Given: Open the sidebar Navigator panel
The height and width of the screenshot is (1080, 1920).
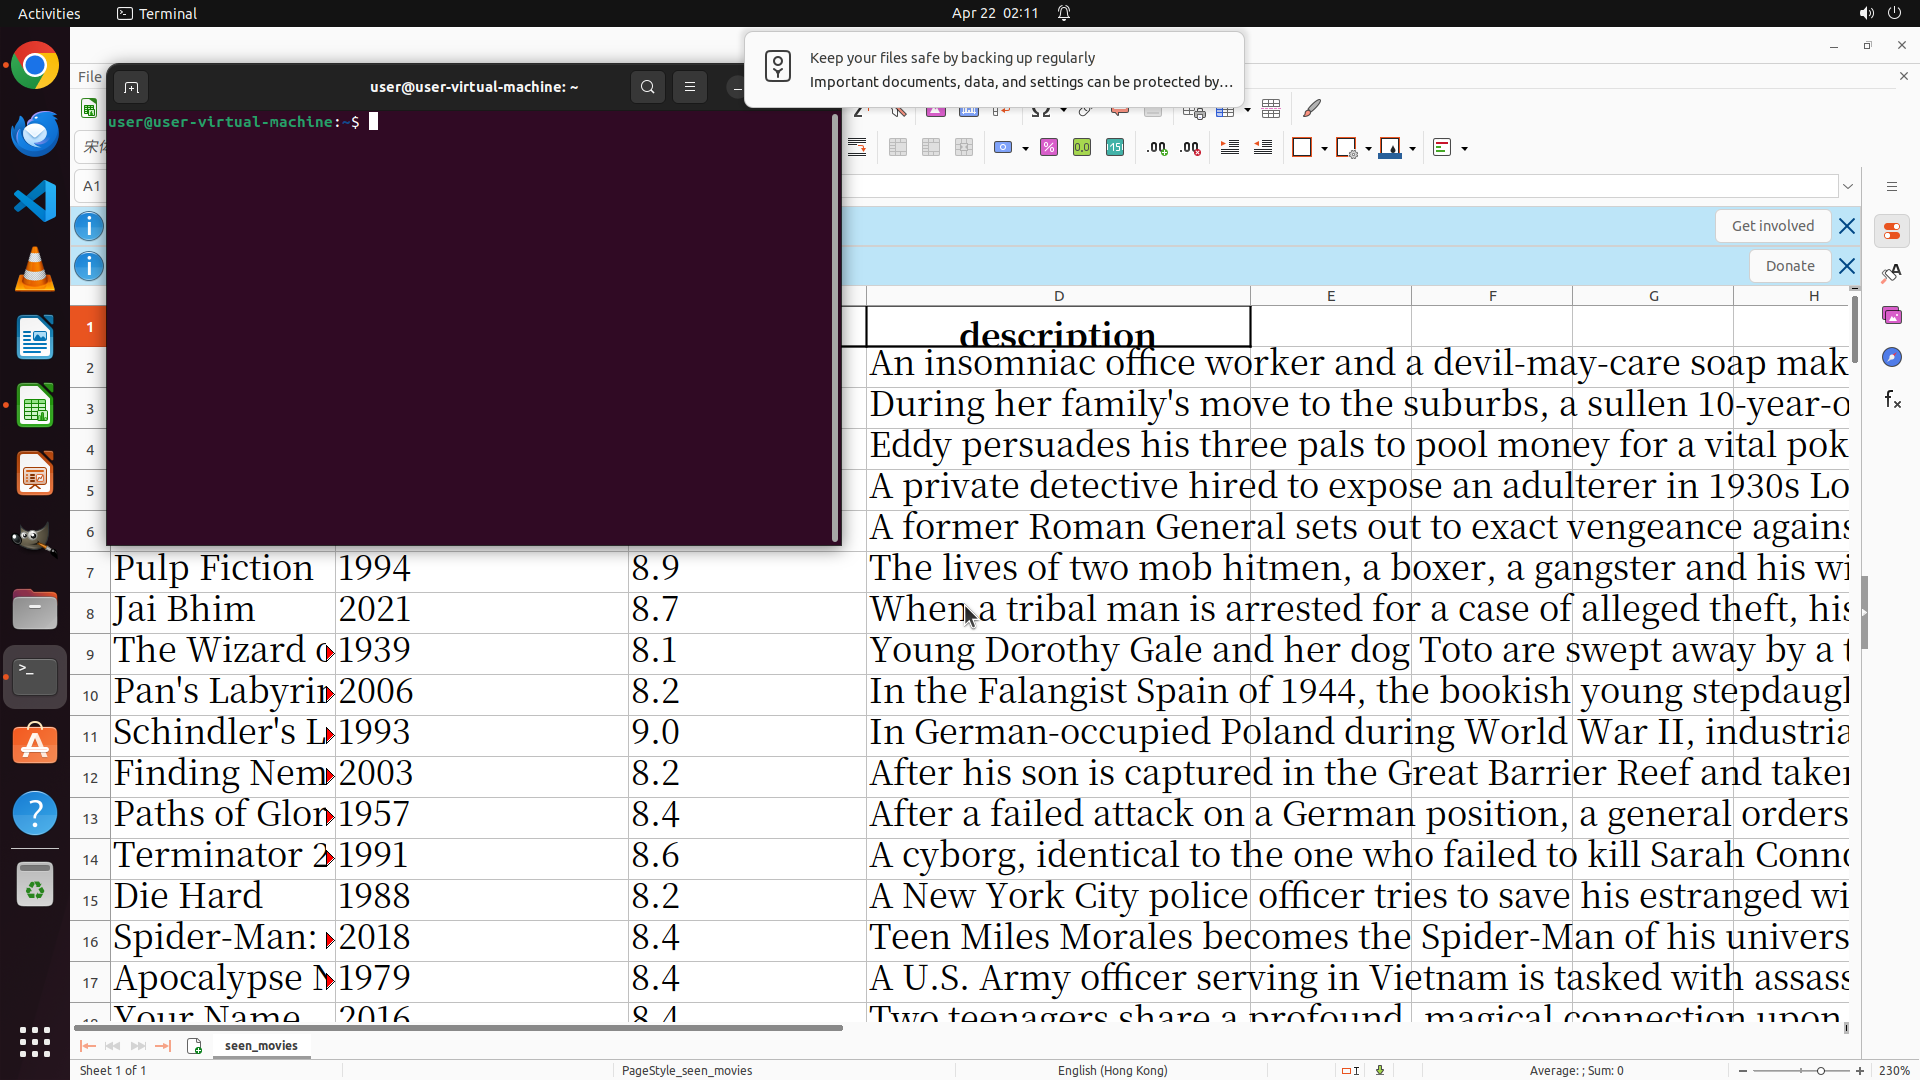Looking at the screenshot, I should pyautogui.click(x=1892, y=358).
